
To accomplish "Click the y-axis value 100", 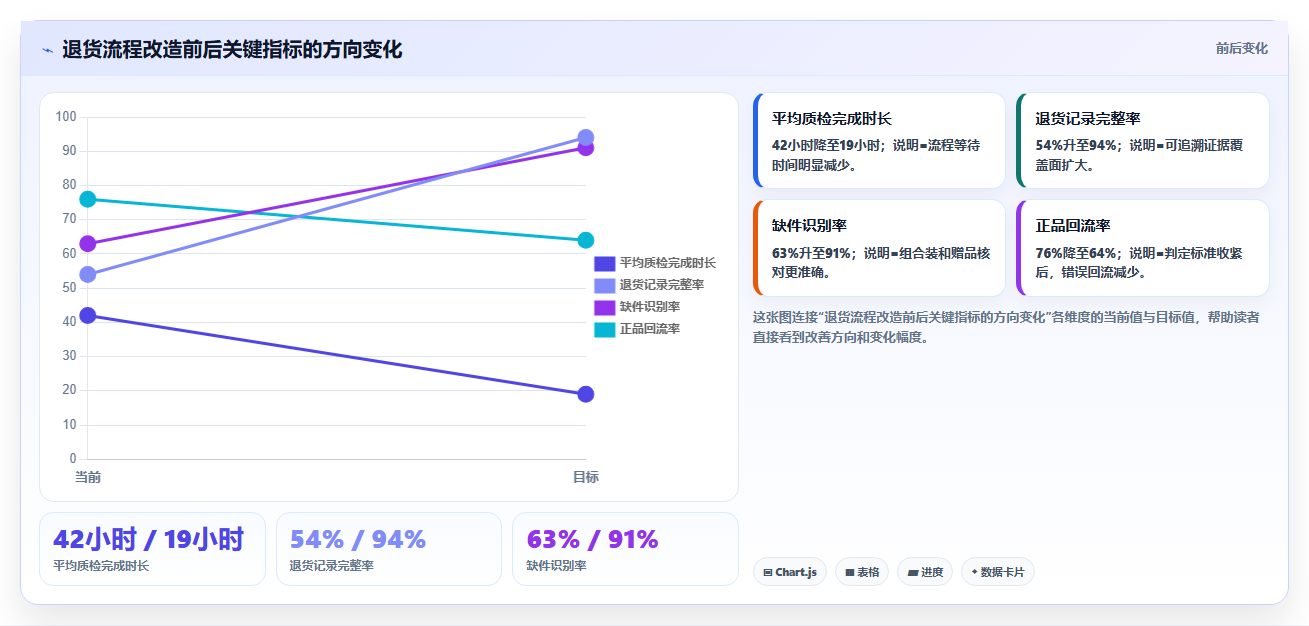I will pos(66,117).
